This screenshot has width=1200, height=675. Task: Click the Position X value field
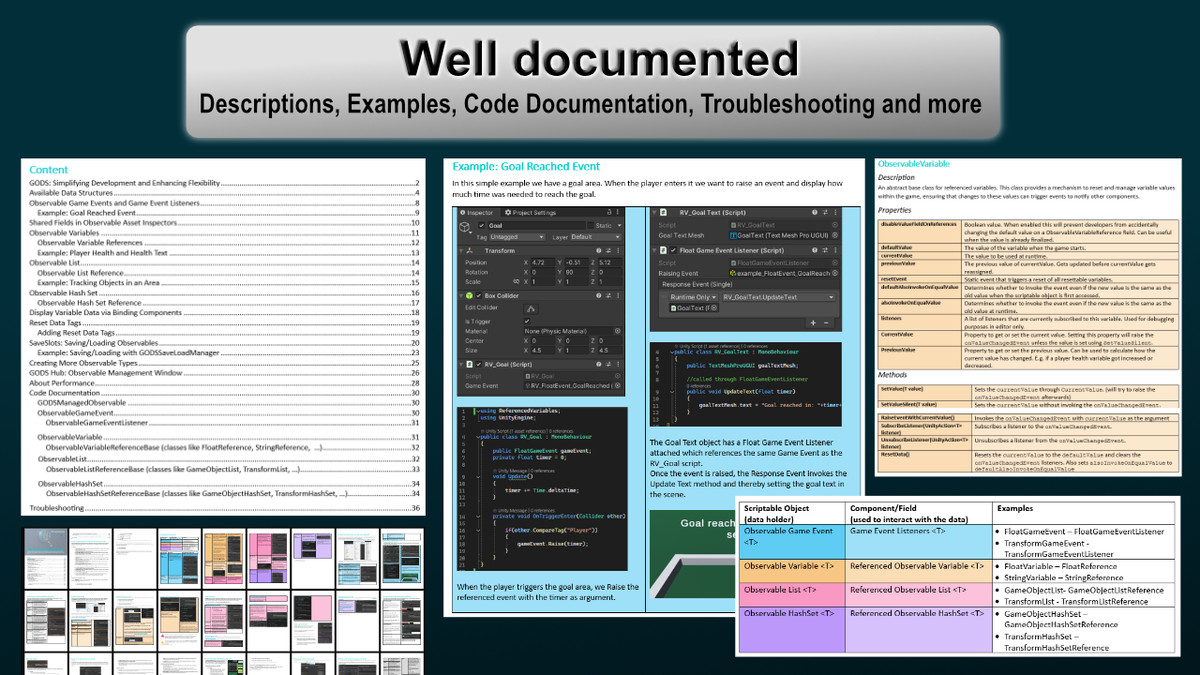(x=543, y=262)
